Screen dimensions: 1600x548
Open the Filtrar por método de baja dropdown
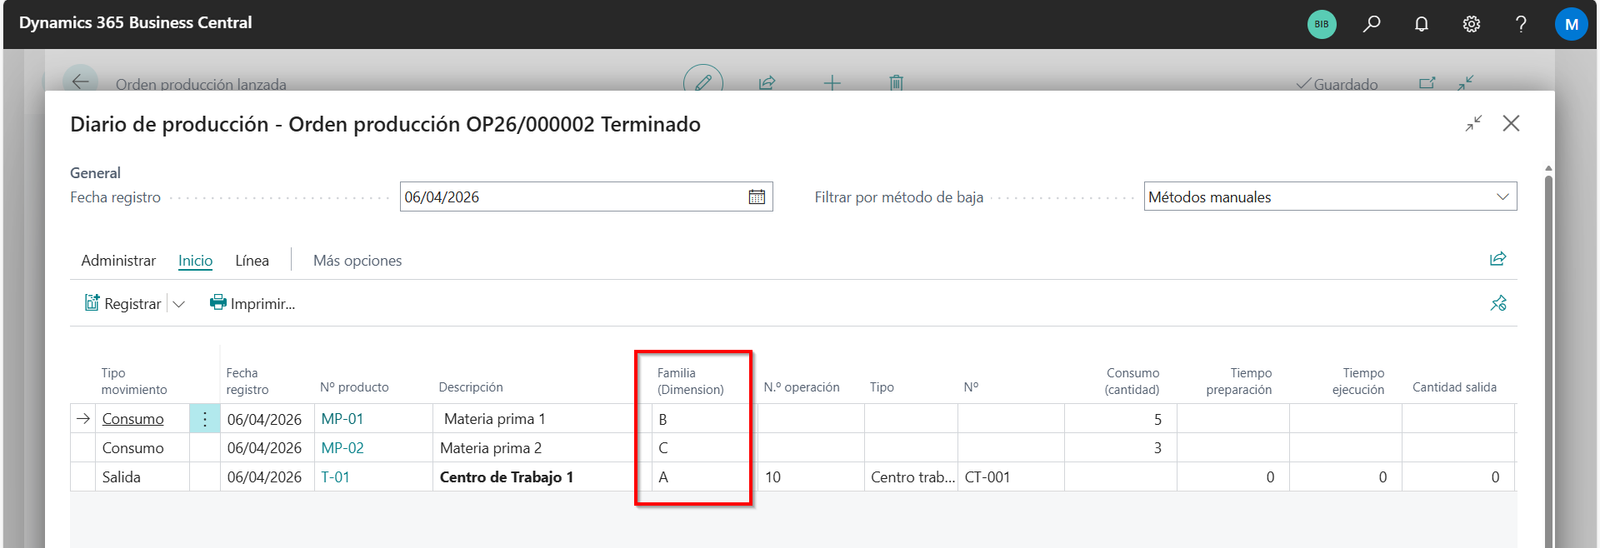(1330, 197)
